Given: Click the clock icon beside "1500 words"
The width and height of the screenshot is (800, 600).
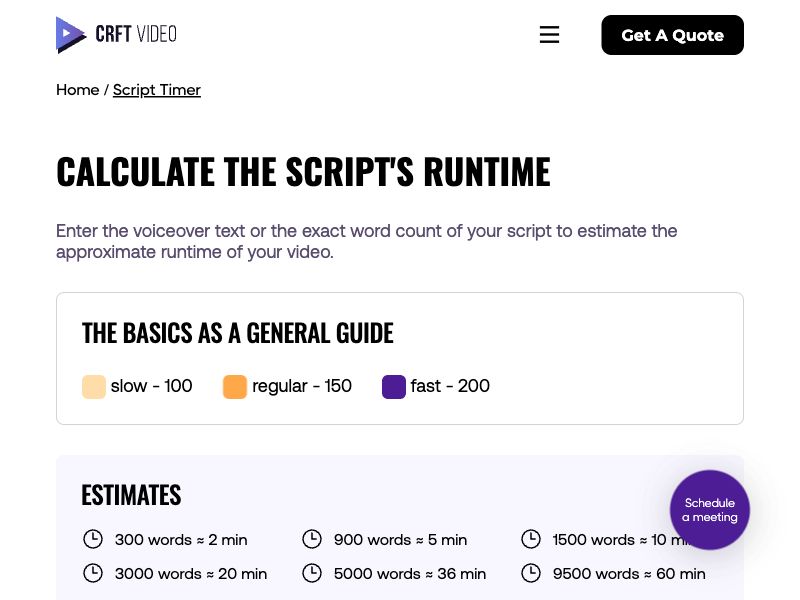Looking at the screenshot, I should click(x=531, y=539).
